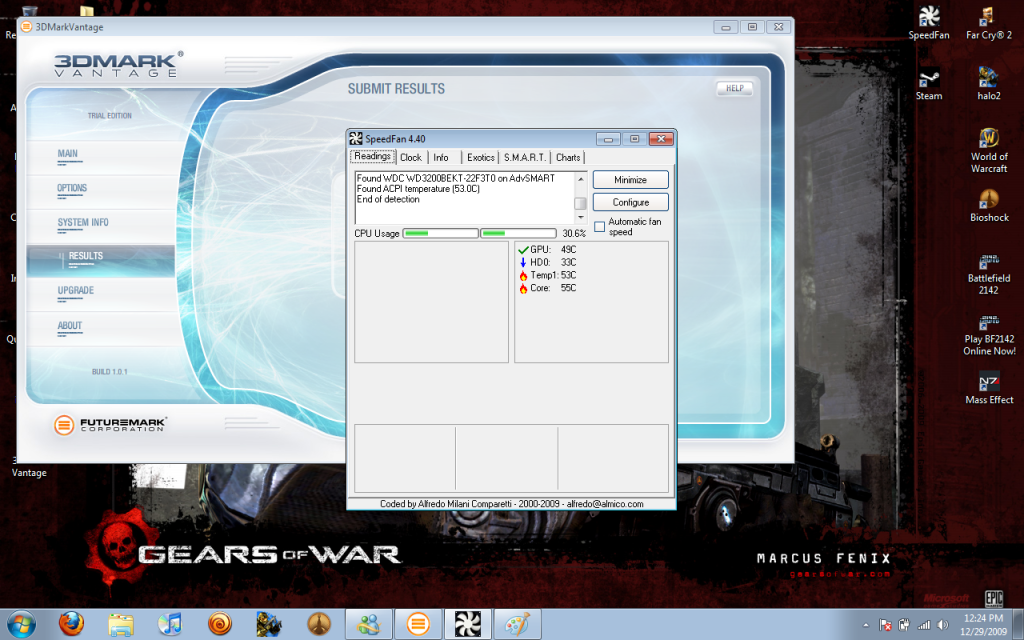Click the Show Desktop button on taskbar
Image resolution: width=1024 pixels, height=640 pixels.
1019,624
